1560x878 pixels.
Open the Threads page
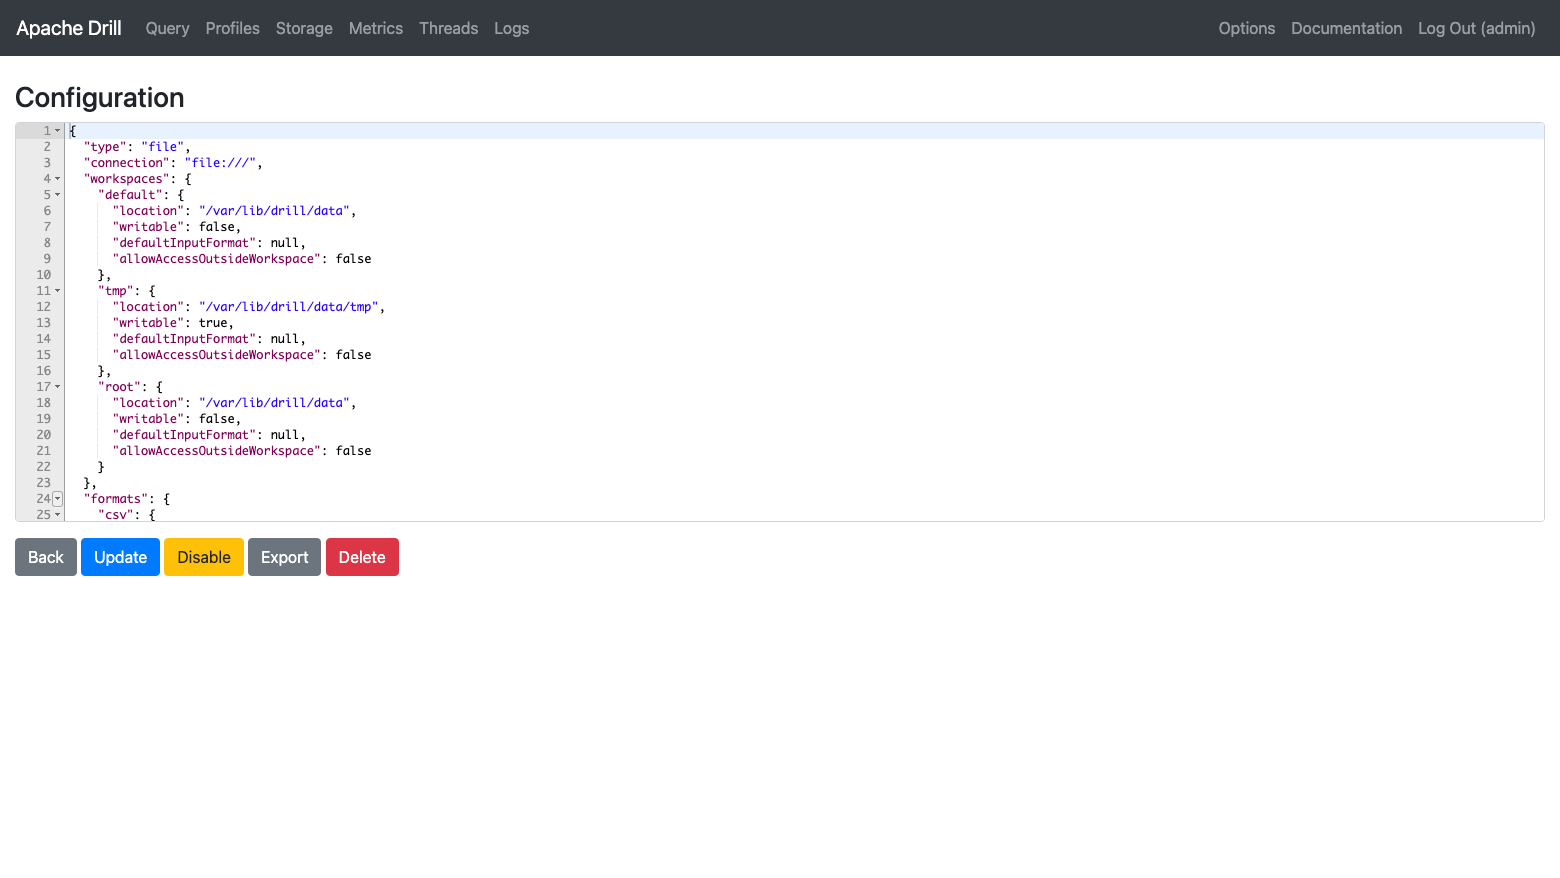(448, 28)
